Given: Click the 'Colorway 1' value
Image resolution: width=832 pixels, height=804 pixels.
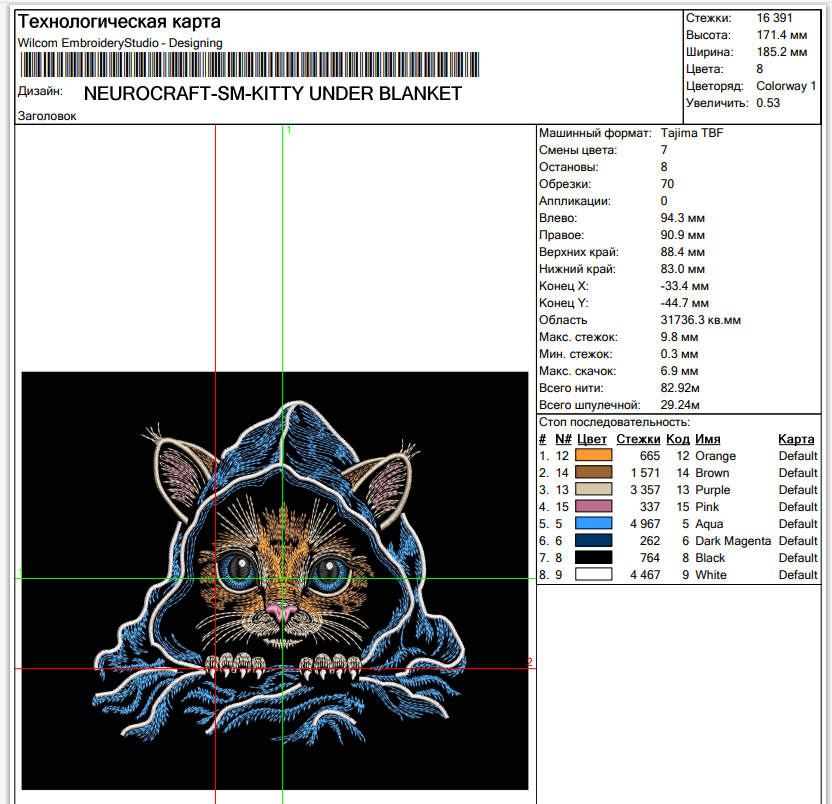Looking at the screenshot, I should (x=786, y=86).
